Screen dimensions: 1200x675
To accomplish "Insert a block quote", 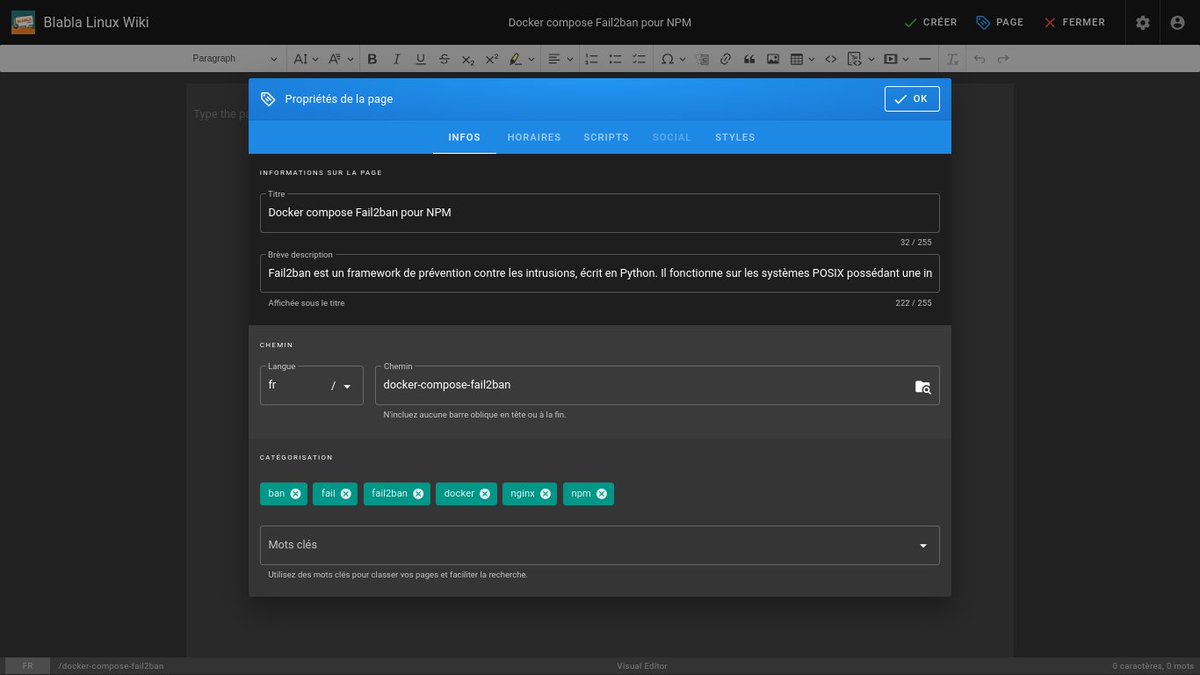I will [748, 59].
